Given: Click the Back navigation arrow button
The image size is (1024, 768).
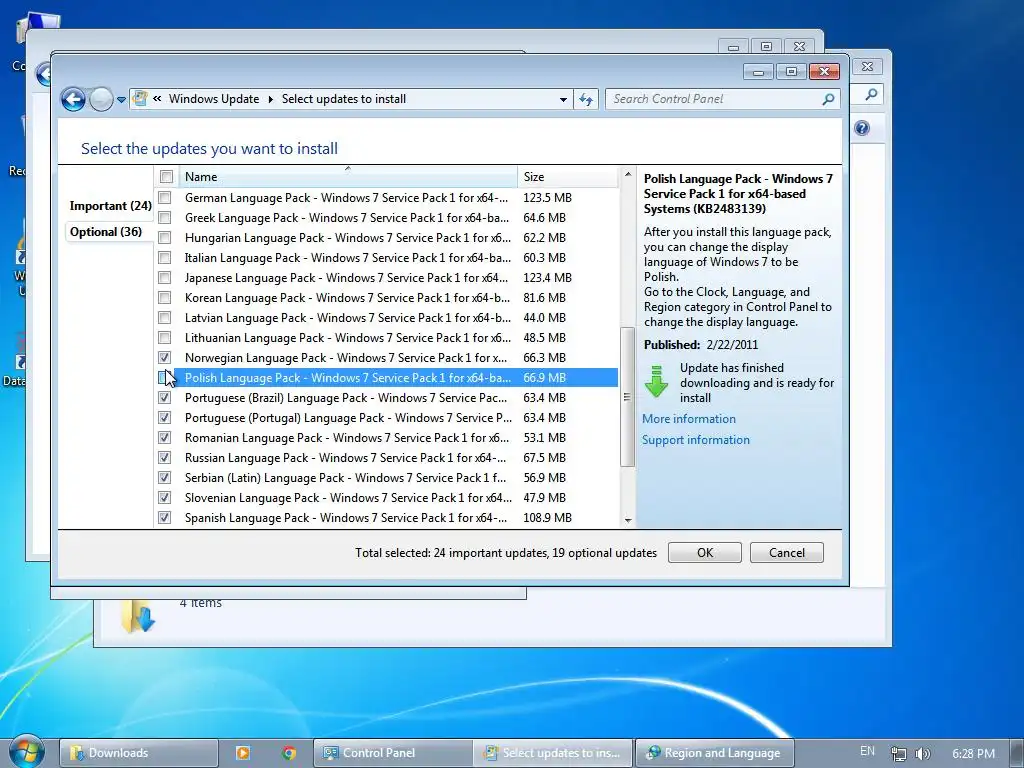Looking at the screenshot, I should (73, 99).
